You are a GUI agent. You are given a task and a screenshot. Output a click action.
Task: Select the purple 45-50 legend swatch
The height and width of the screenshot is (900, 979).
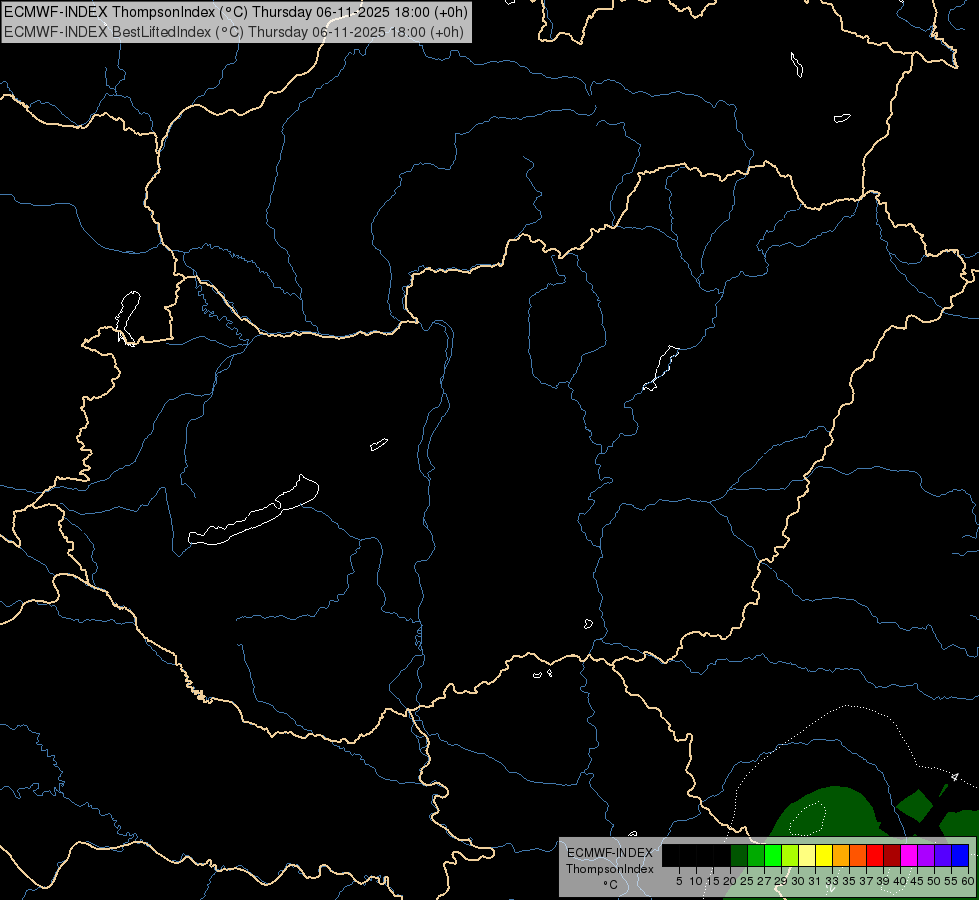[925, 856]
